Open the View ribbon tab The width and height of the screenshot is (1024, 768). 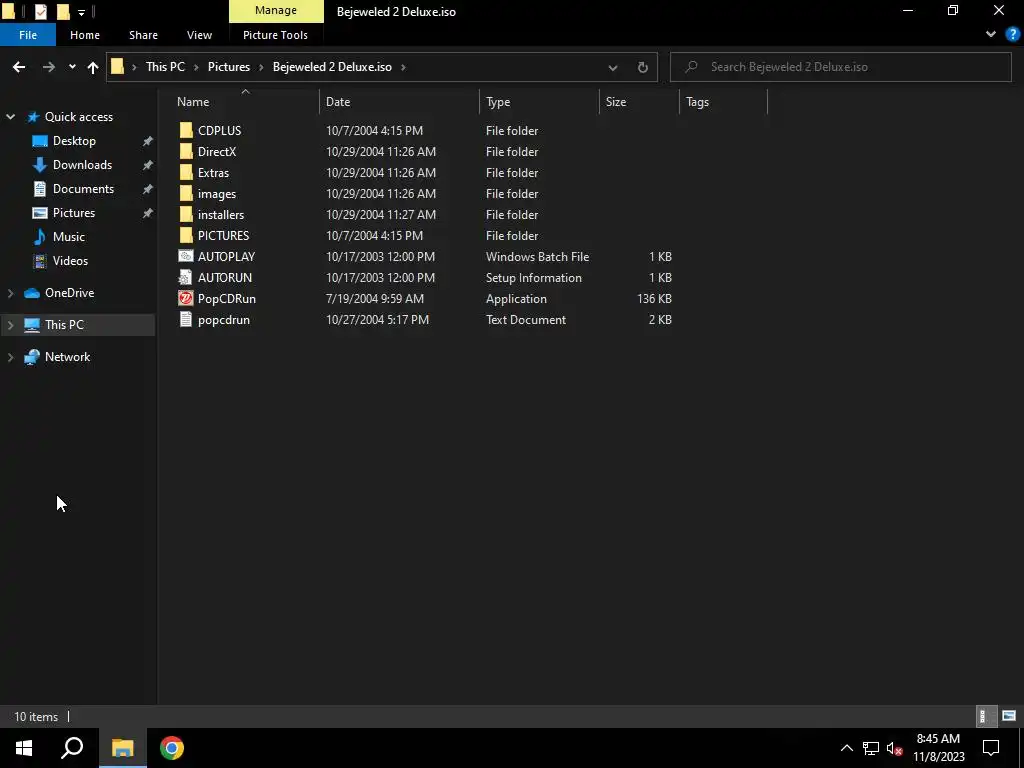tap(199, 35)
